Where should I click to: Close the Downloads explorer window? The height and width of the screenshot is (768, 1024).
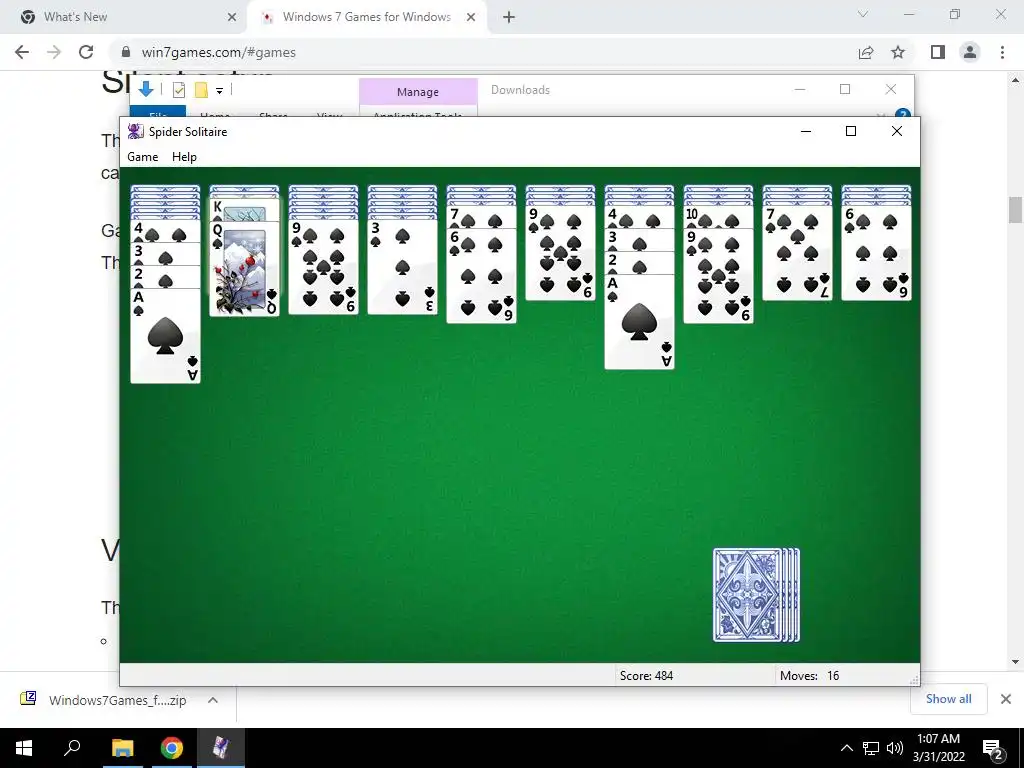(891, 89)
